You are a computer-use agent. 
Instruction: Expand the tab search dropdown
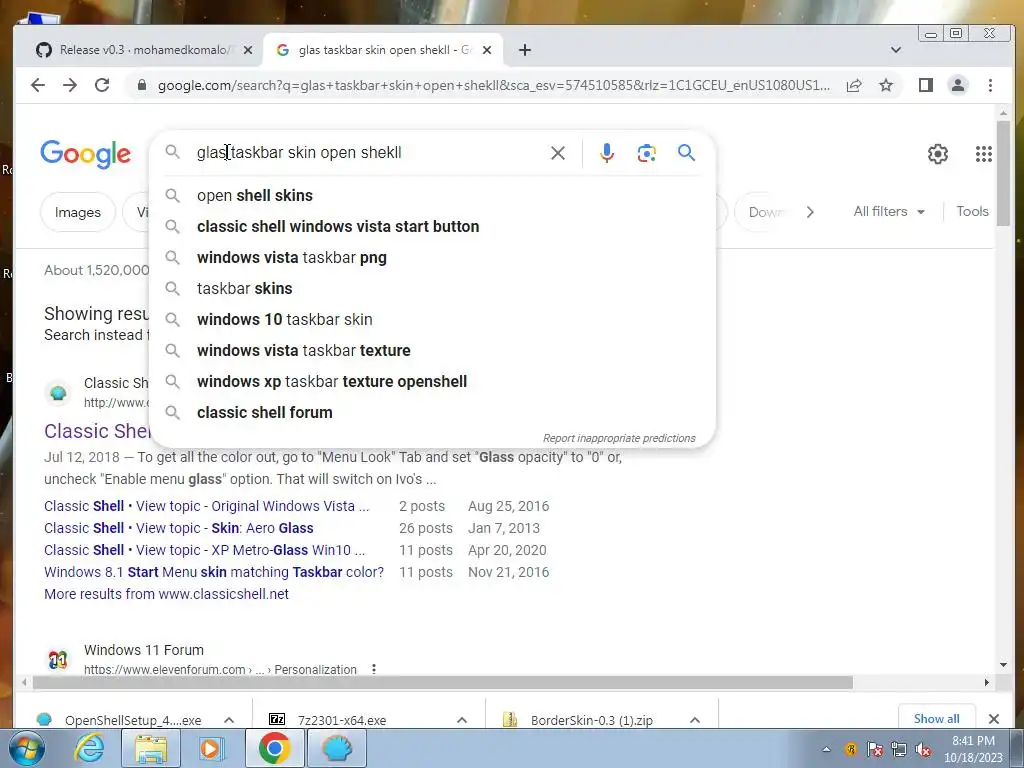pos(896,50)
